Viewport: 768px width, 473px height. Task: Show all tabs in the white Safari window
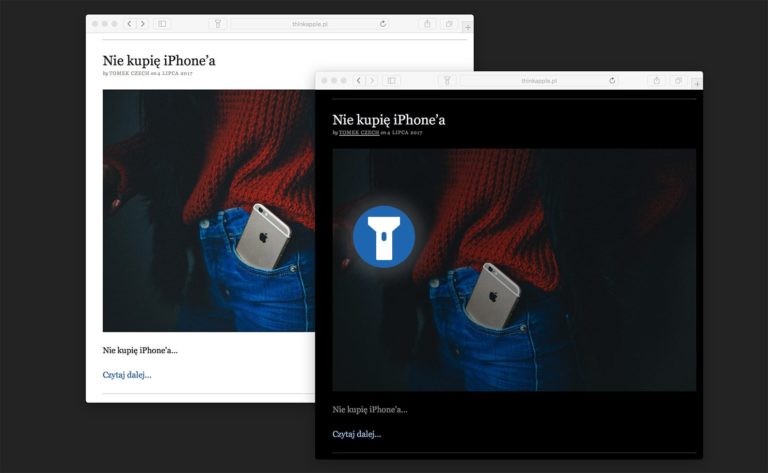click(449, 24)
